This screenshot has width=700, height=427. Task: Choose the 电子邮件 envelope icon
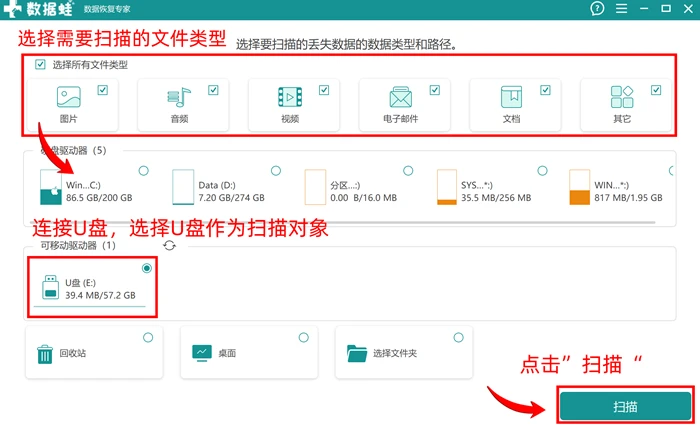[400, 97]
